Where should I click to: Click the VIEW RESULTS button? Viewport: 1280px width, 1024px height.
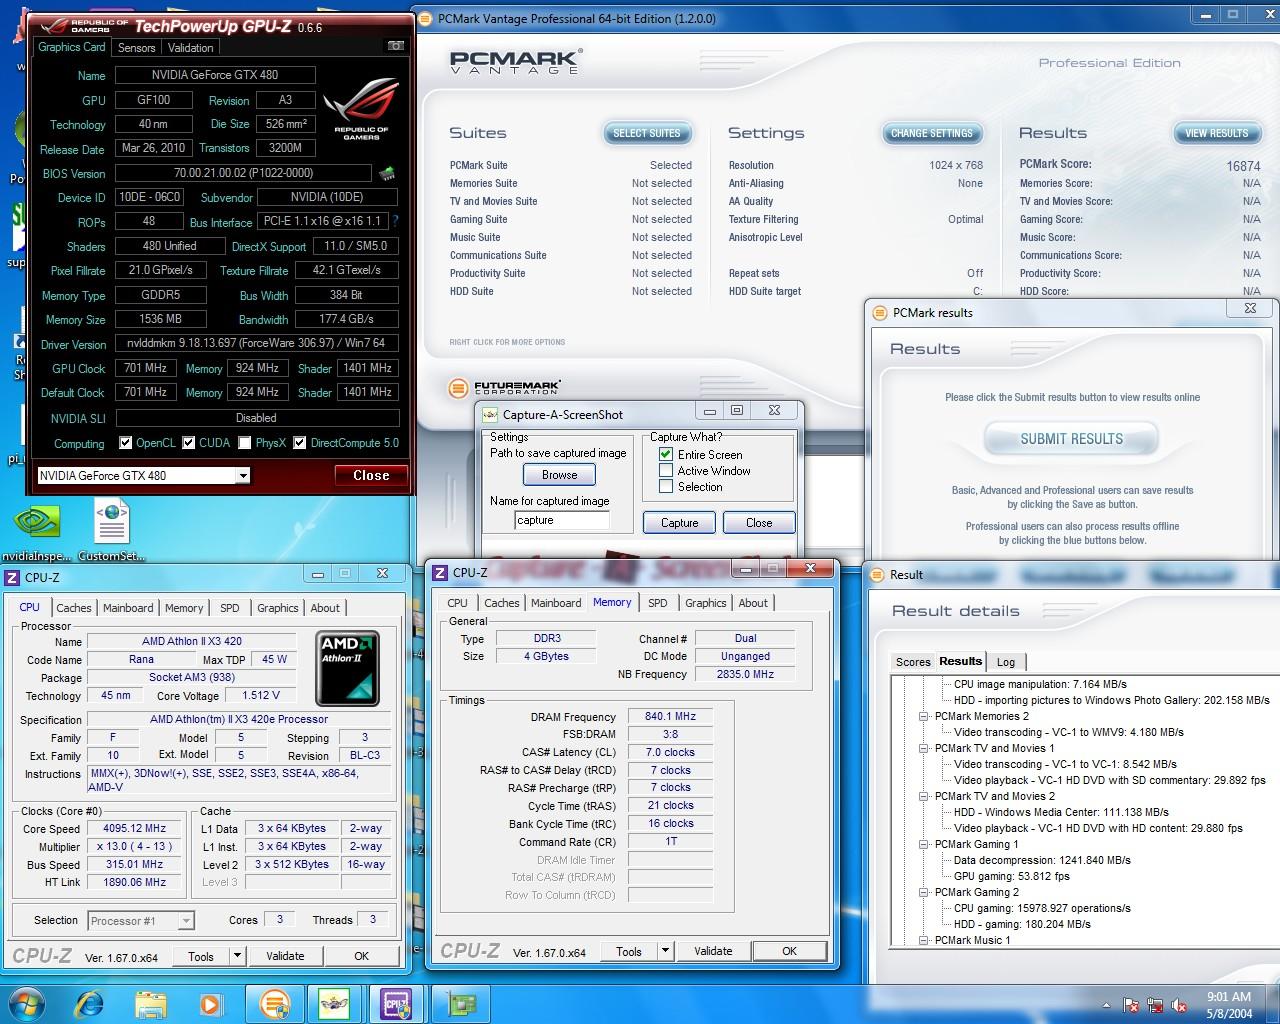pyautogui.click(x=1217, y=133)
